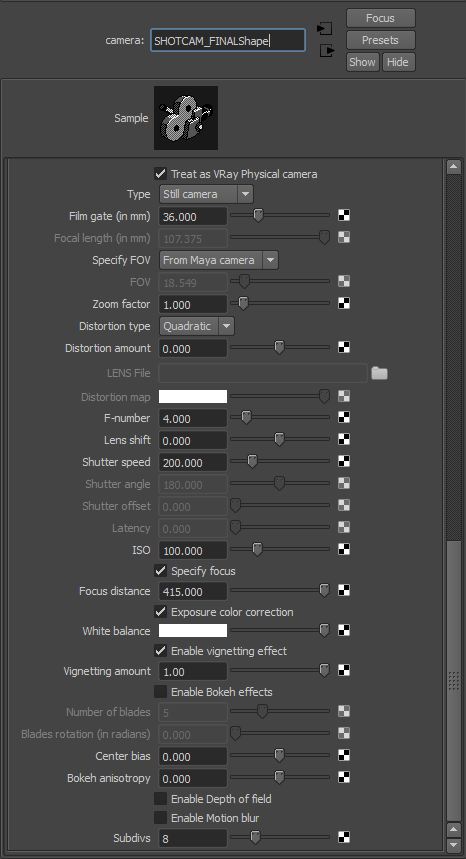Click the input connection arrow icon beside camera field

click(325, 28)
